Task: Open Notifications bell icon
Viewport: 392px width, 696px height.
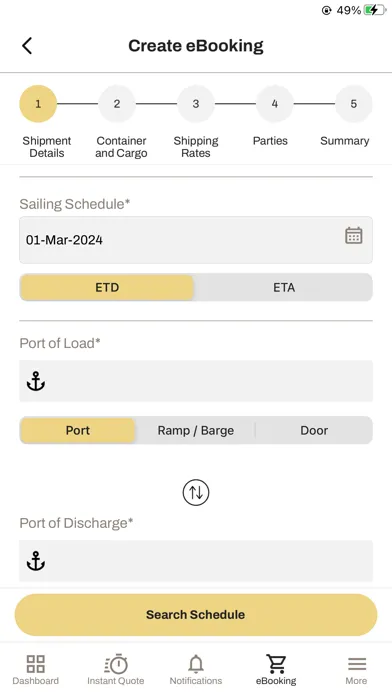Action: [196, 664]
